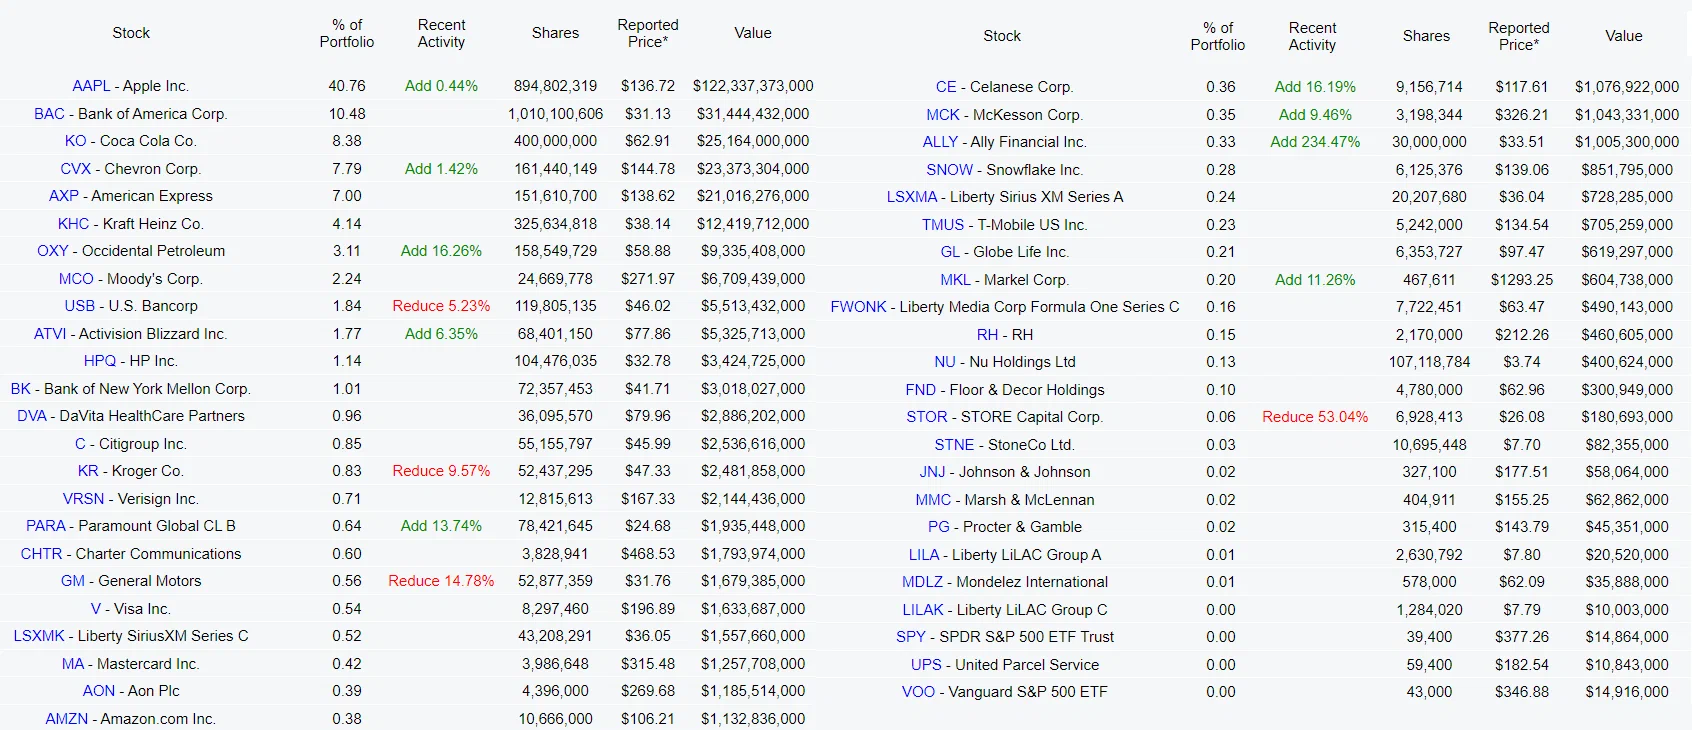Select the MCK McKesson ticker
Viewport: 1692px width, 730px height.
[x=942, y=115]
